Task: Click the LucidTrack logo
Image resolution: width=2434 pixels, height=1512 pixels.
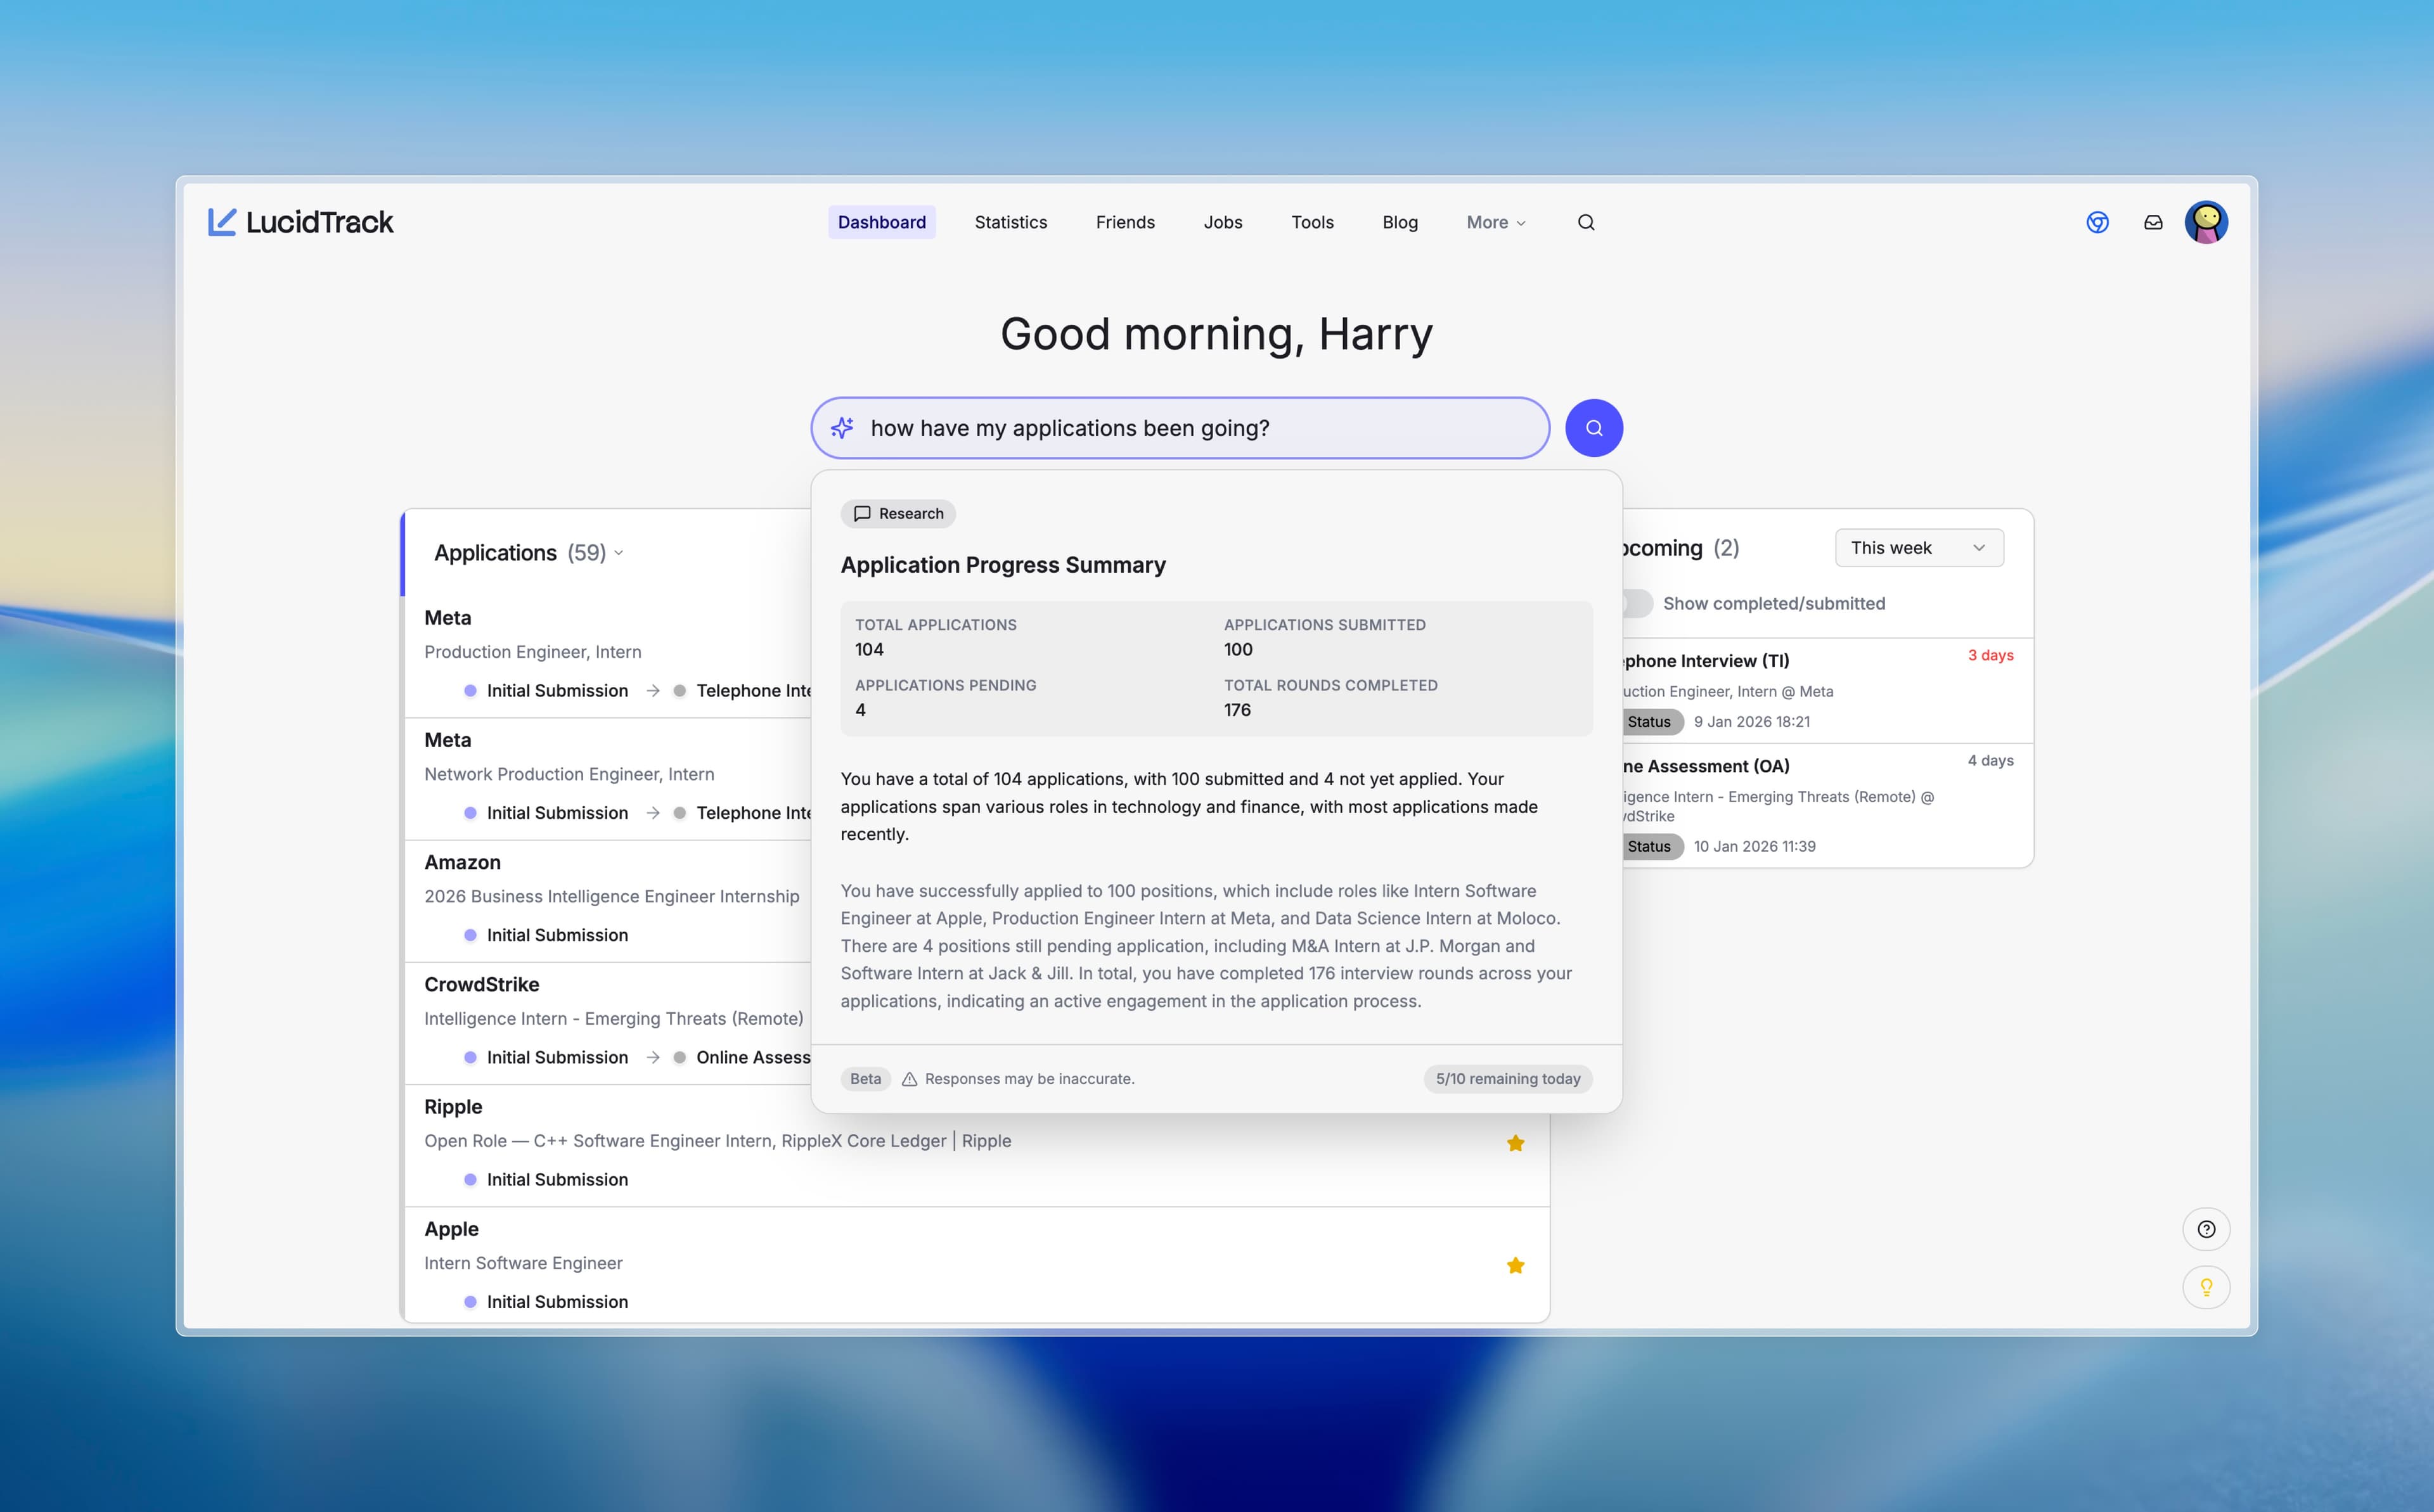Action: tap(300, 222)
